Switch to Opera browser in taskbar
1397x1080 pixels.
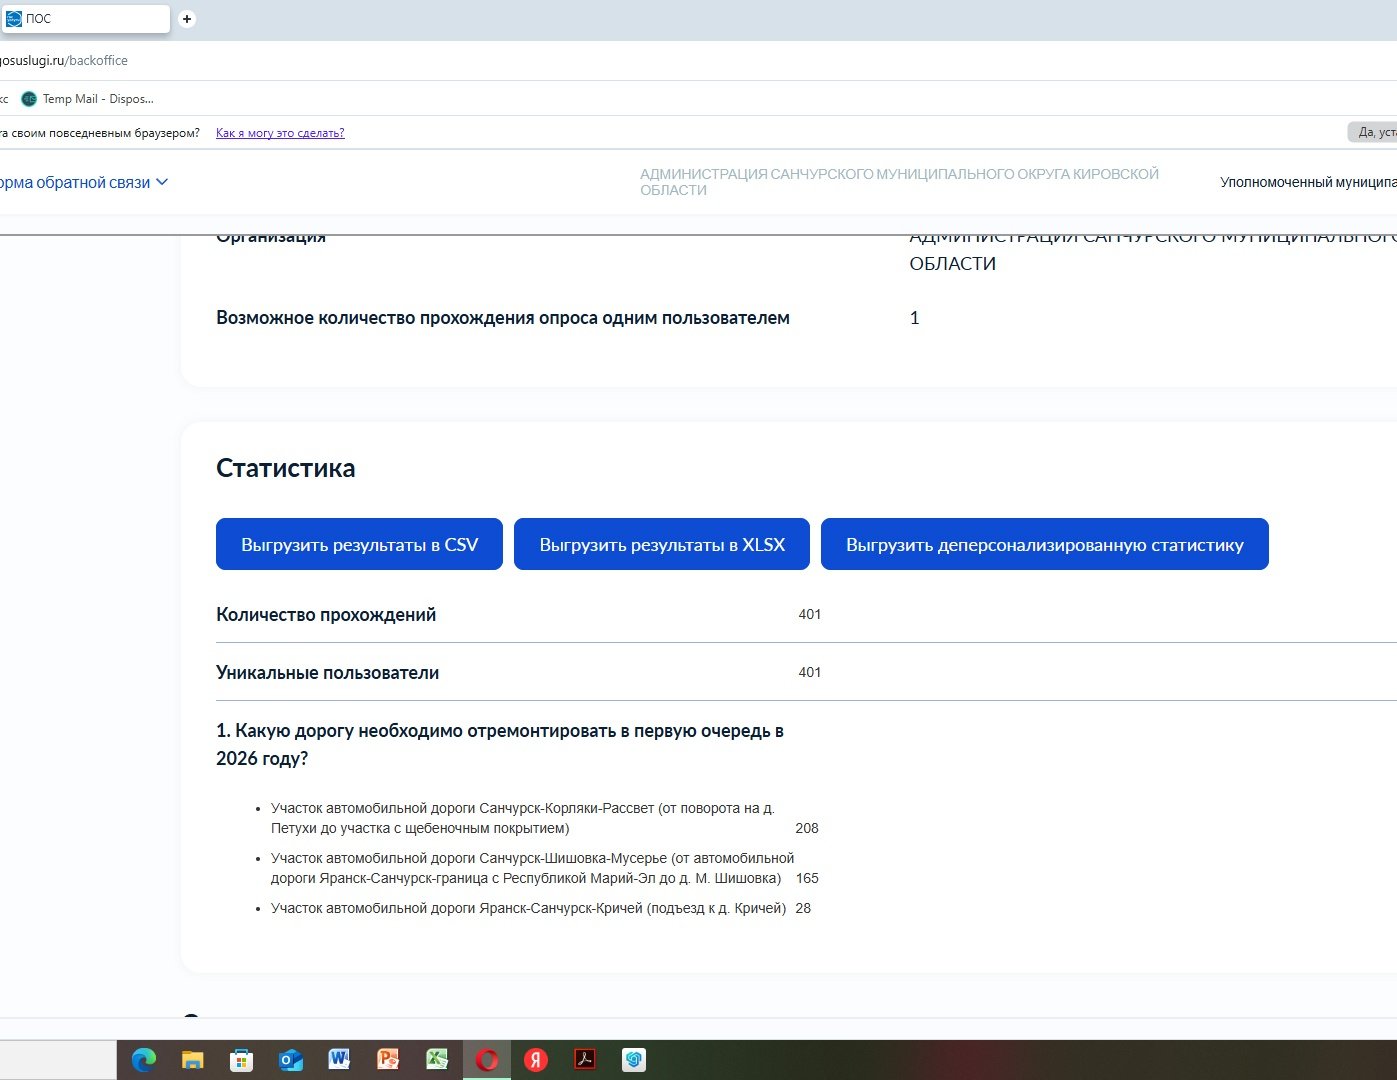[x=487, y=1060]
